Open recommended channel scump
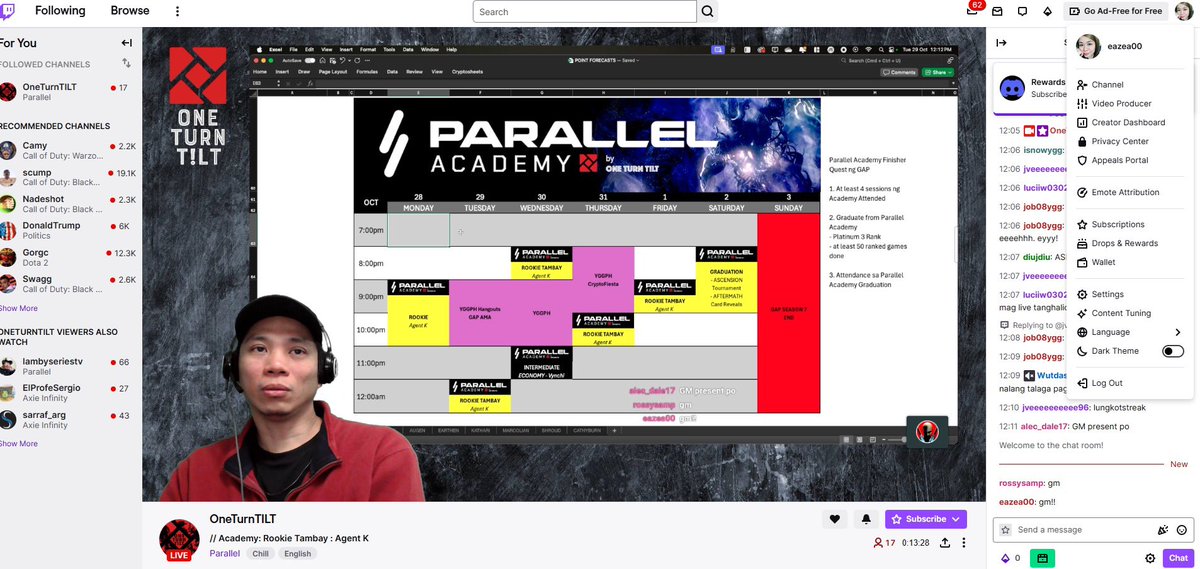 tap(66, 178)
